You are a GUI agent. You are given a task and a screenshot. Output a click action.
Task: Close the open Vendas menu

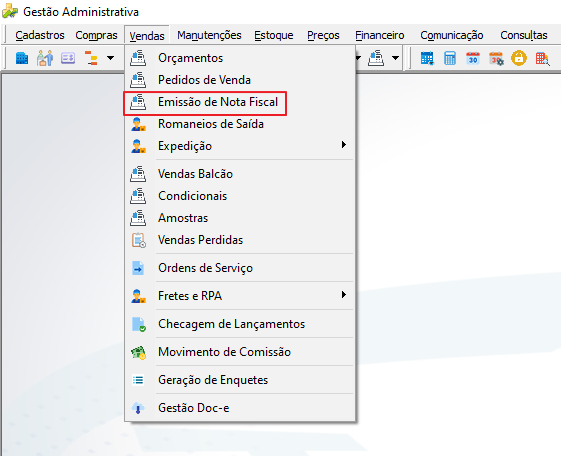pos(147,36)
